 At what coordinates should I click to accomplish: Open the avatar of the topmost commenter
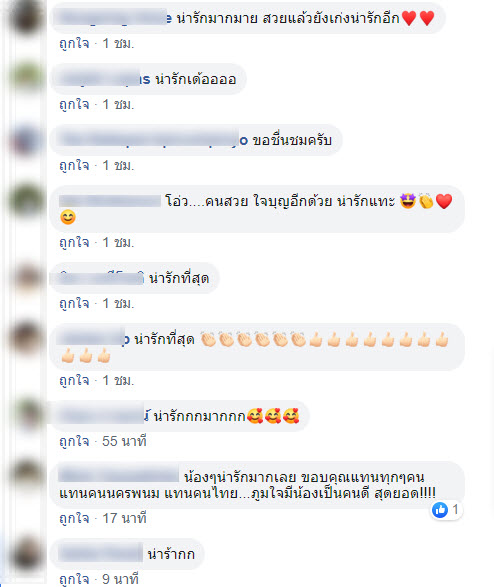coord(25,17)
